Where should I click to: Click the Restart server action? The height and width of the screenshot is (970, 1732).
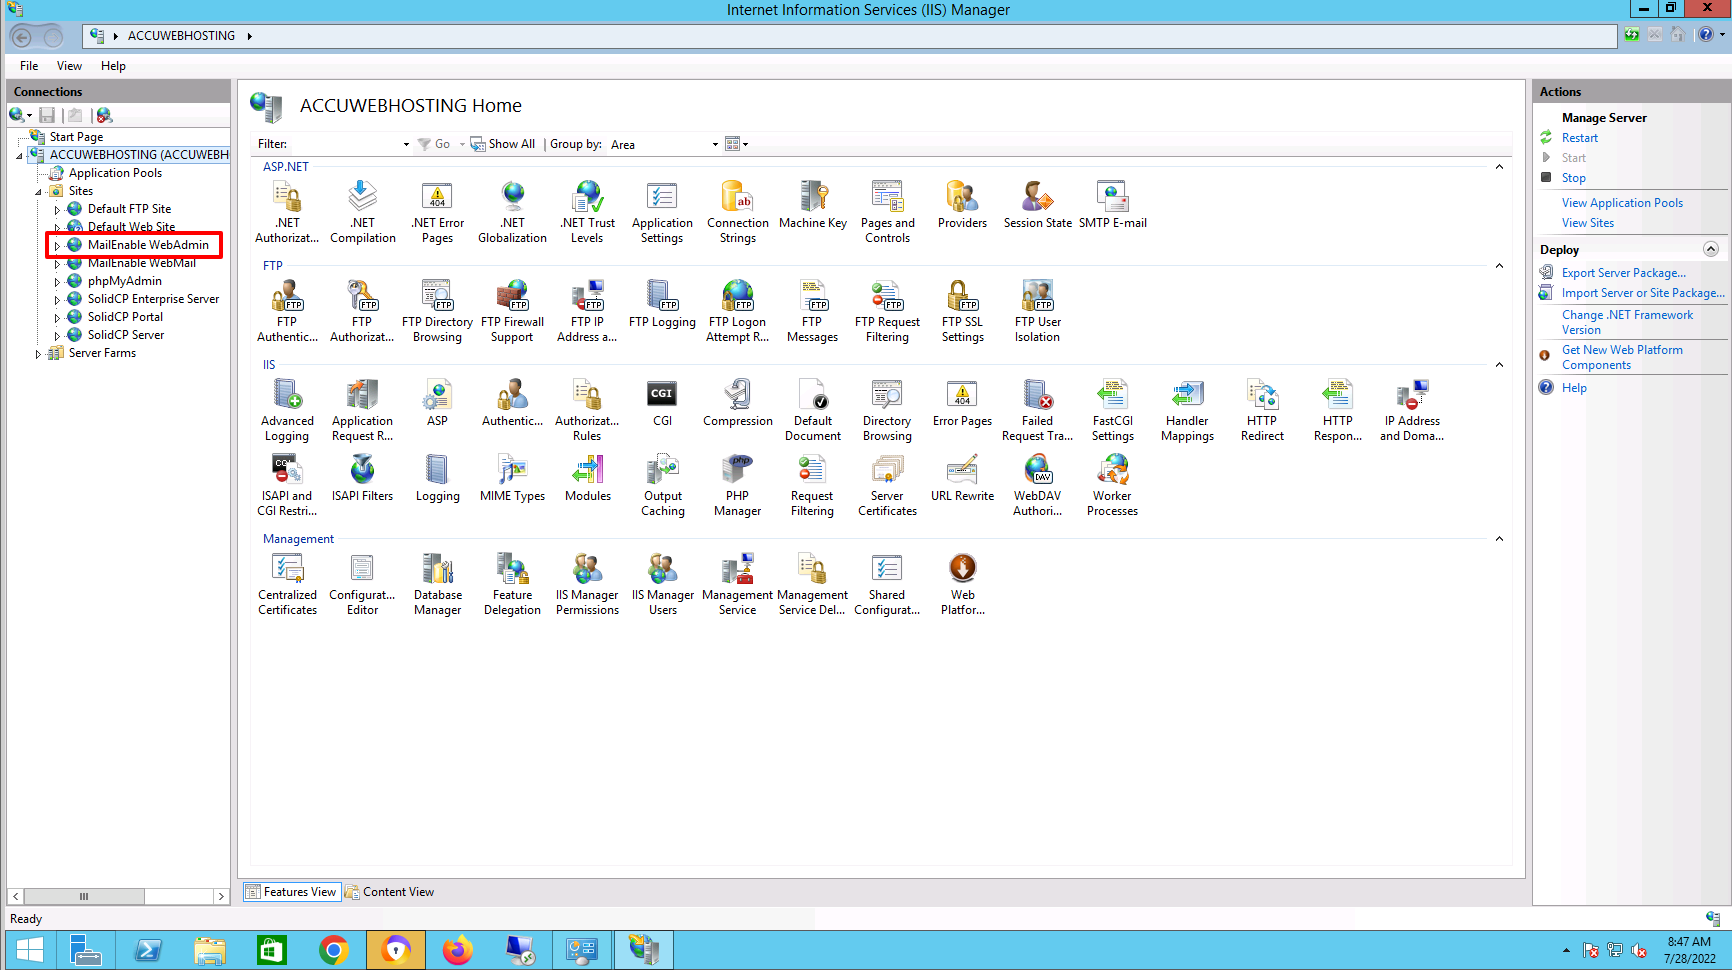tap(1580, 138)
